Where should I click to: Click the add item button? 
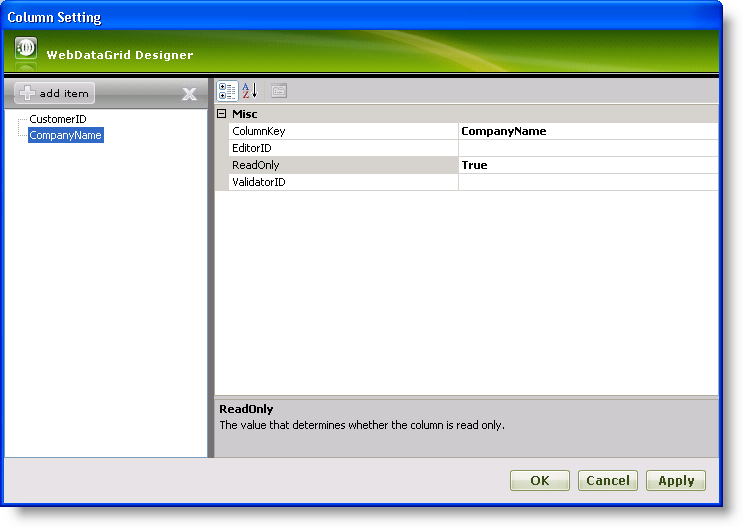[54, 93]
